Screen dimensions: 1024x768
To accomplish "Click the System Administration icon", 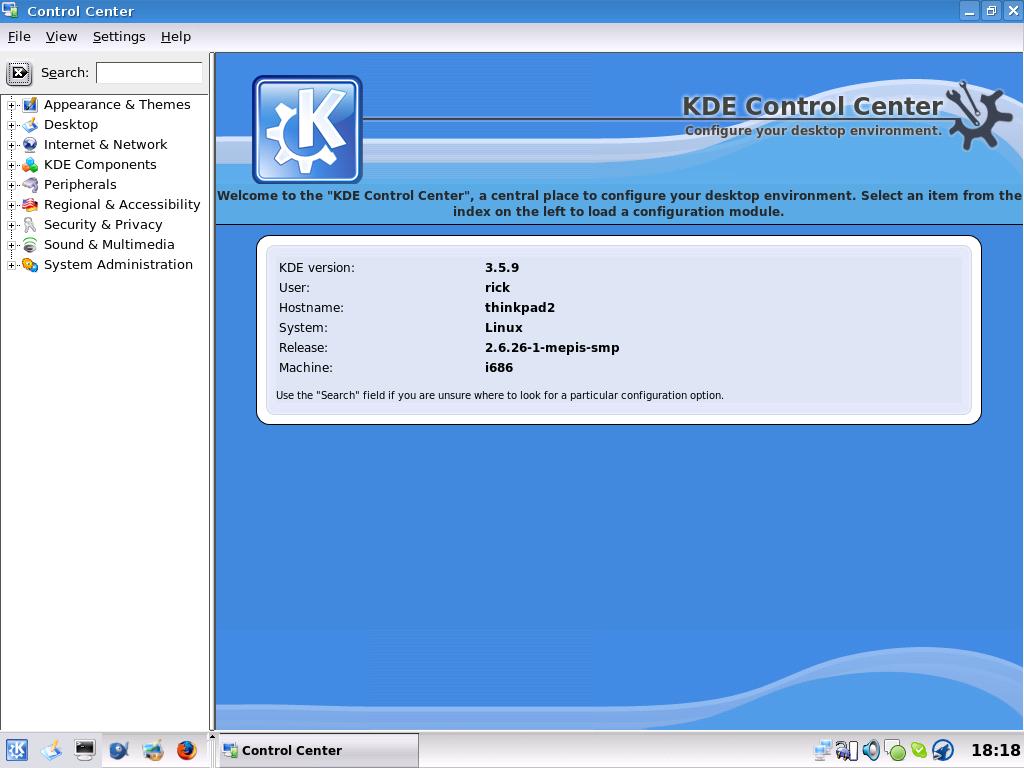I will pyautogui.click(x=30, y=264).
